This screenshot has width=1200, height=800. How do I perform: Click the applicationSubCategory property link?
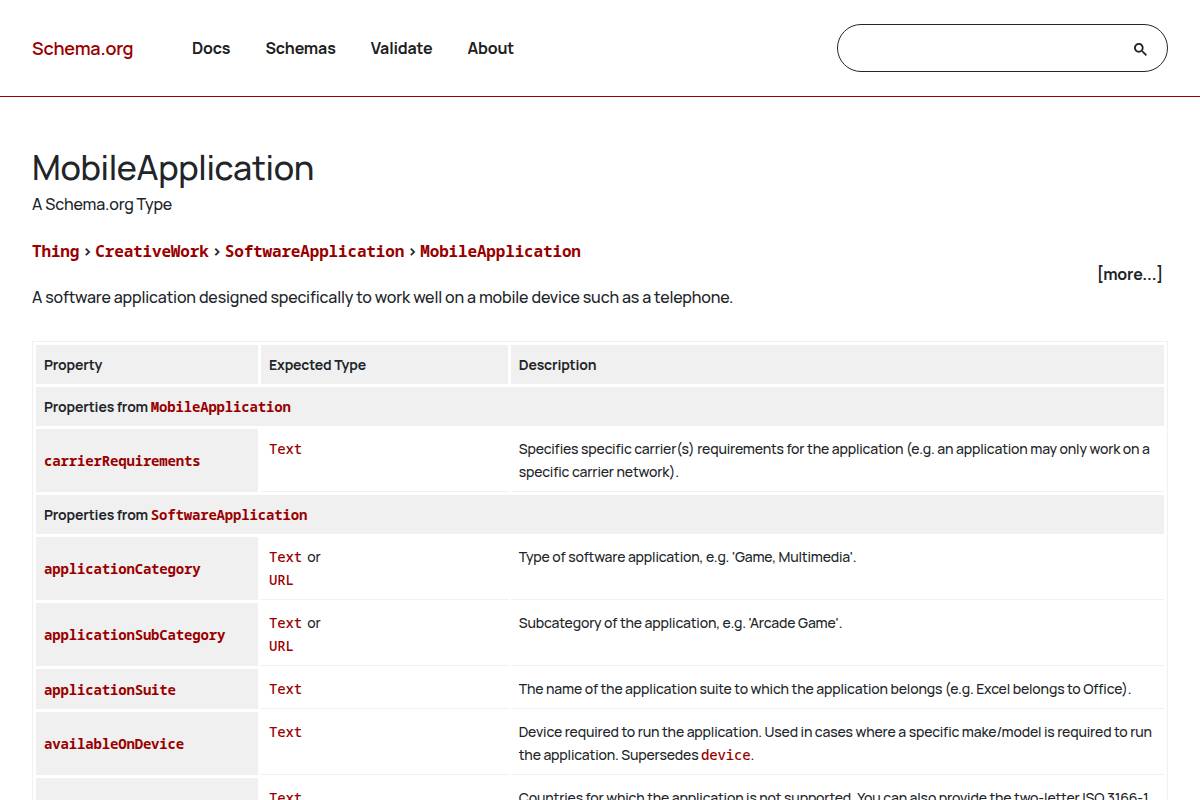pyautogui.click(x=134, y=634)
